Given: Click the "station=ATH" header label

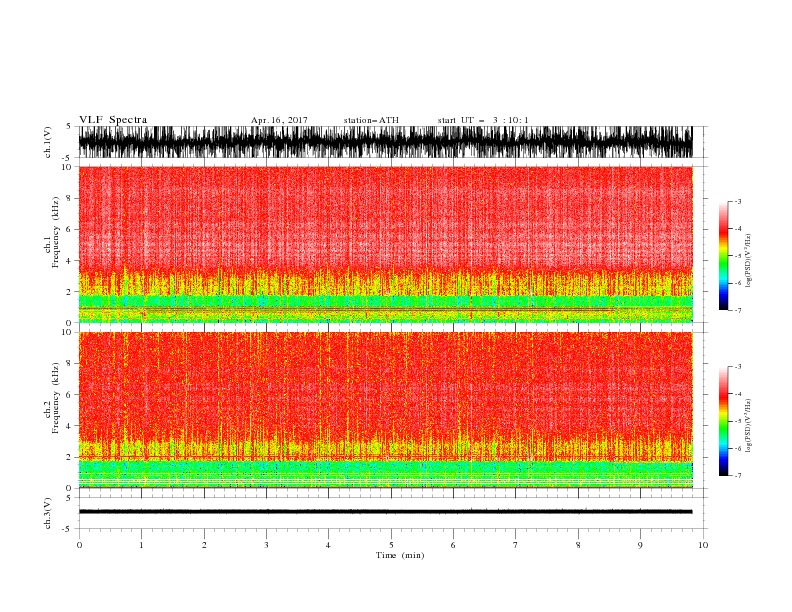Looking at the screenshot, I should pos(371,120).
